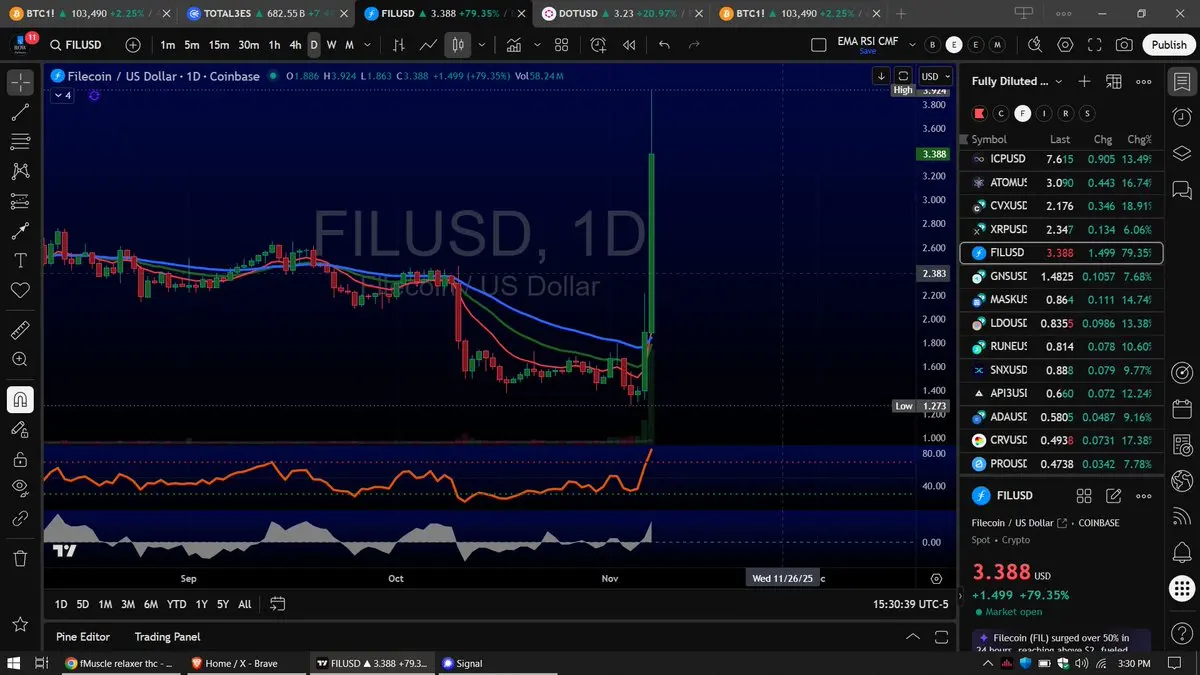Toggle magnet mode on the drawing toolbar
This screenshot has height=675, width=1200.
pyautogui.click(x=20, y=400)
